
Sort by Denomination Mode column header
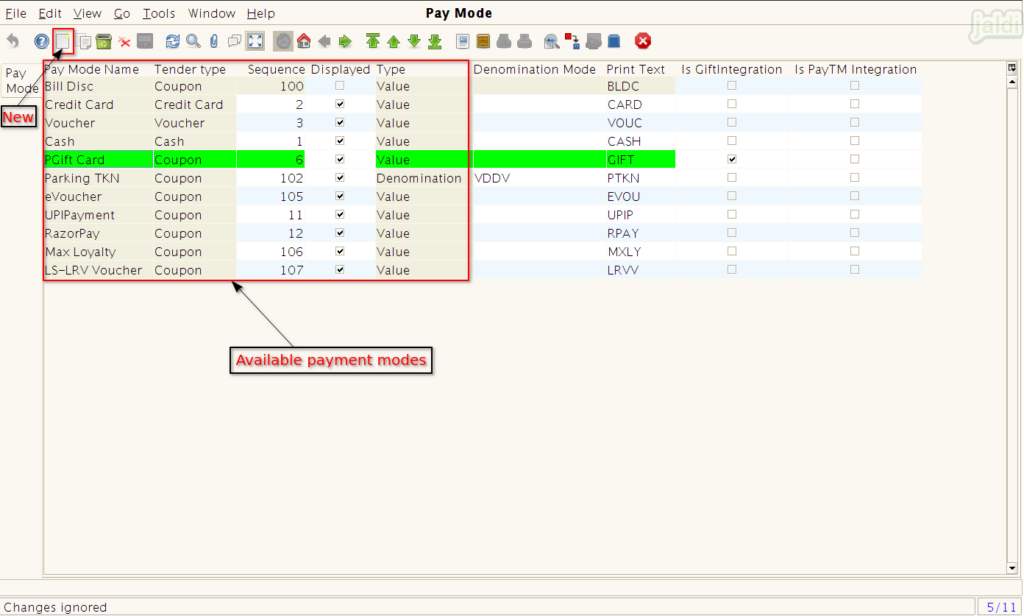coord(534,69)
